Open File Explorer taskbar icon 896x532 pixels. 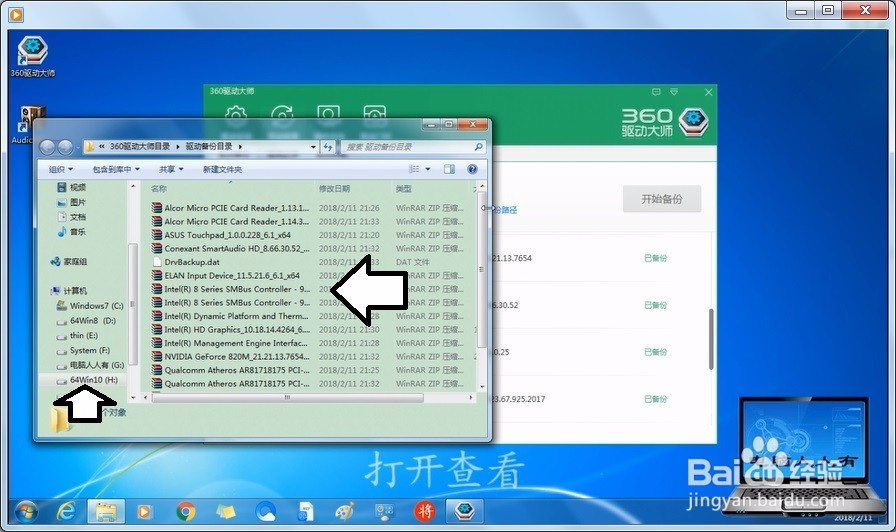coord(106,512)
